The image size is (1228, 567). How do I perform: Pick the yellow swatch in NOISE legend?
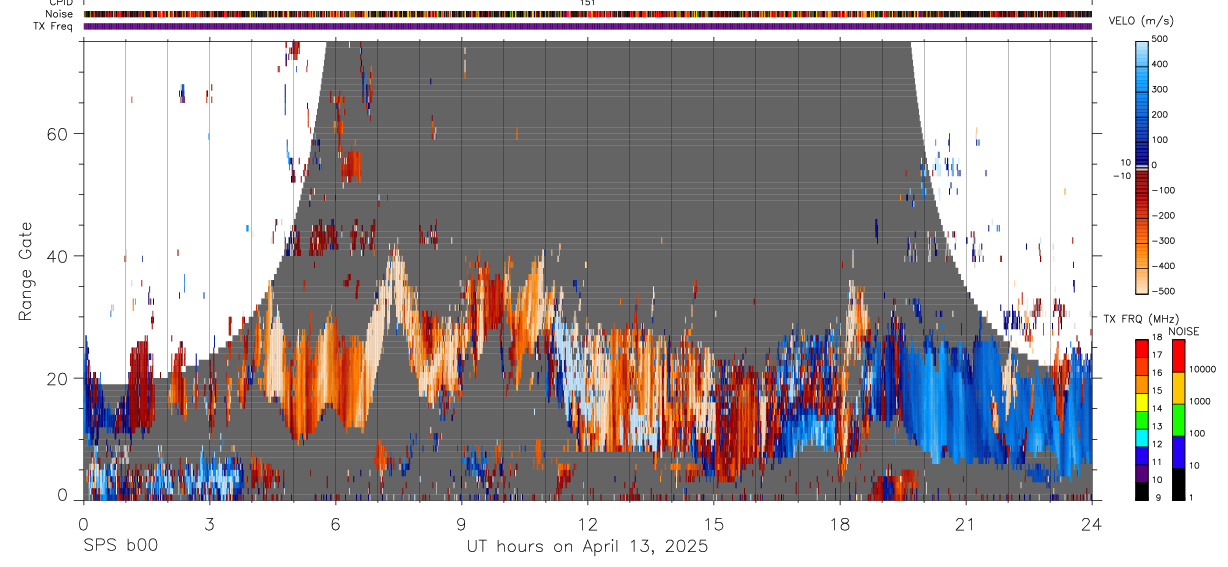1178,388
